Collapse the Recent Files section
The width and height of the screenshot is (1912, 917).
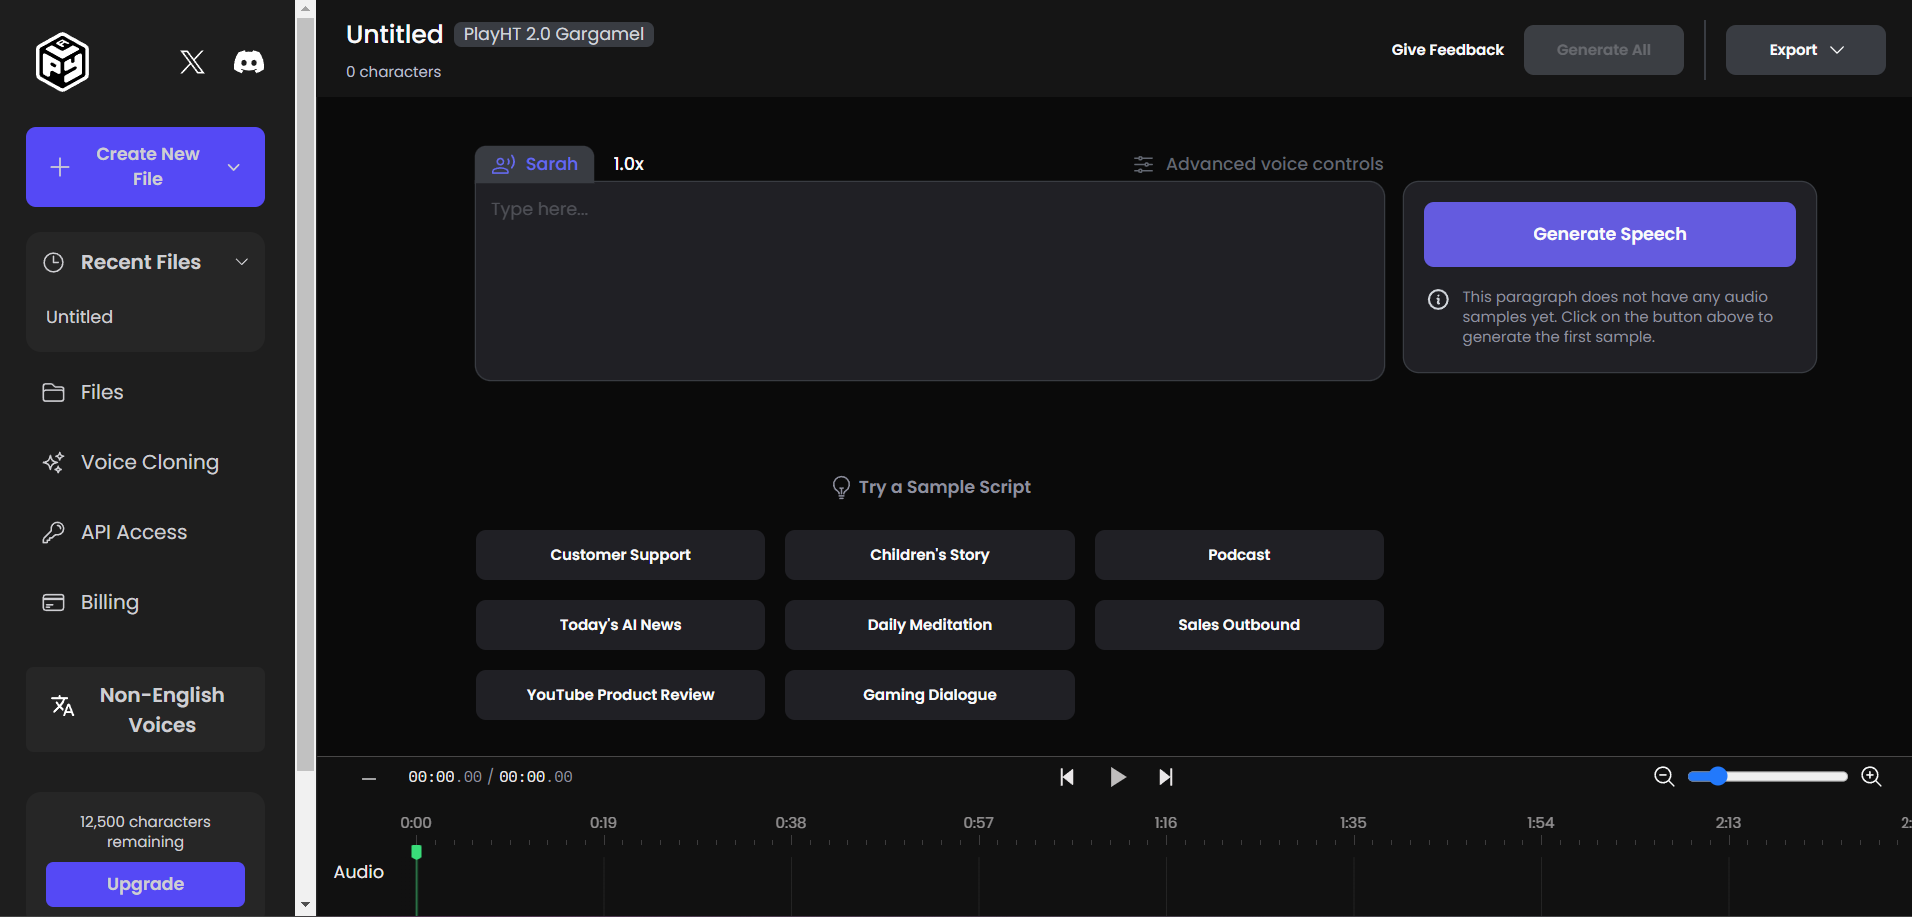[x=241, y=262]
